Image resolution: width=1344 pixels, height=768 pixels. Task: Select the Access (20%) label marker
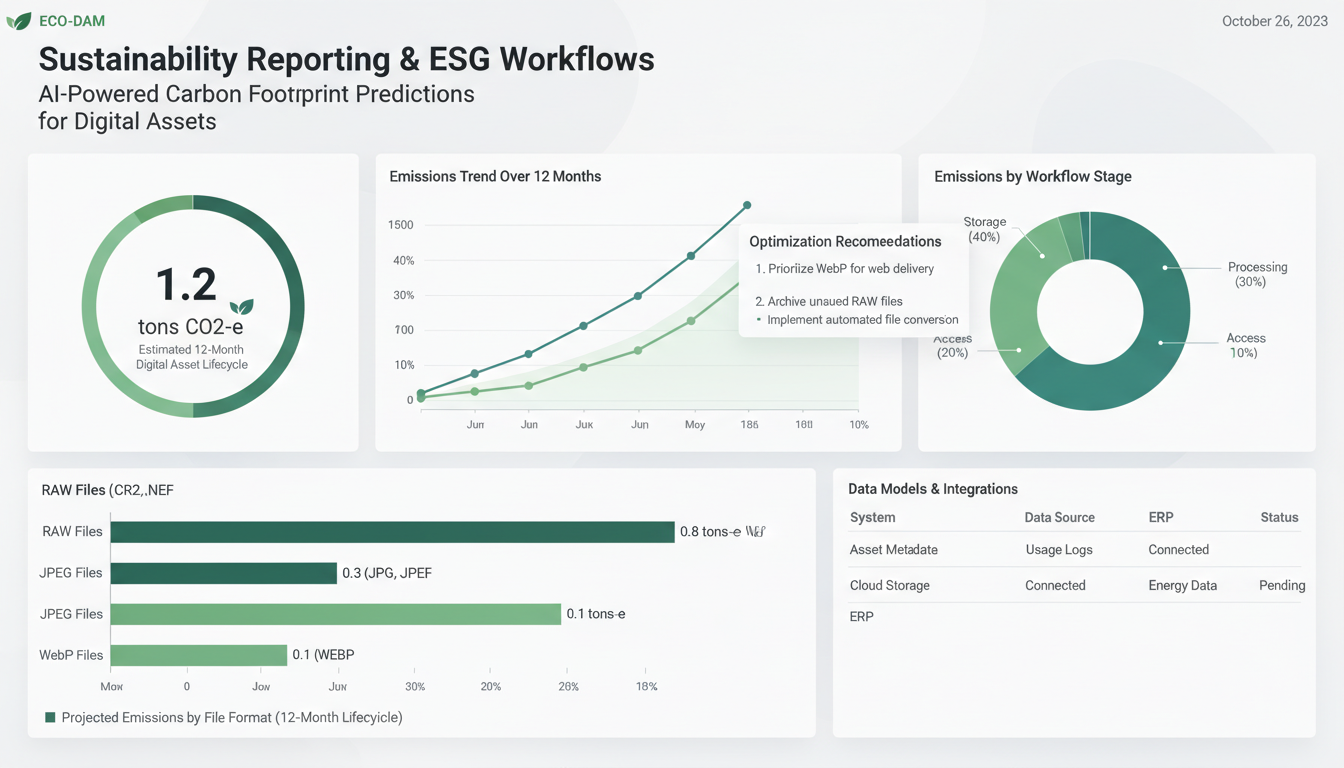[x=1017, y=350]
